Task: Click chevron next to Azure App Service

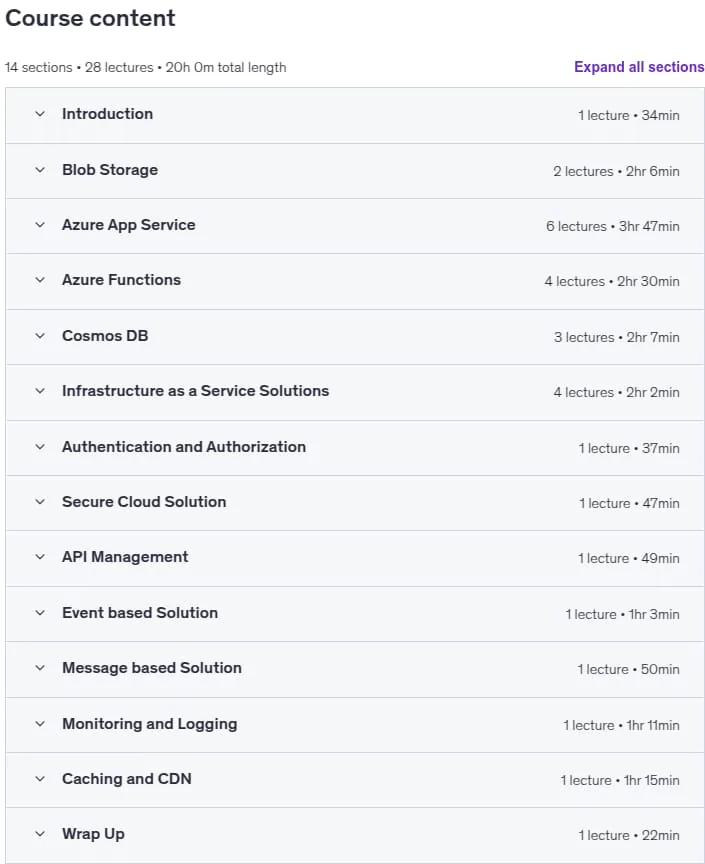Action: tap(40, 225)
